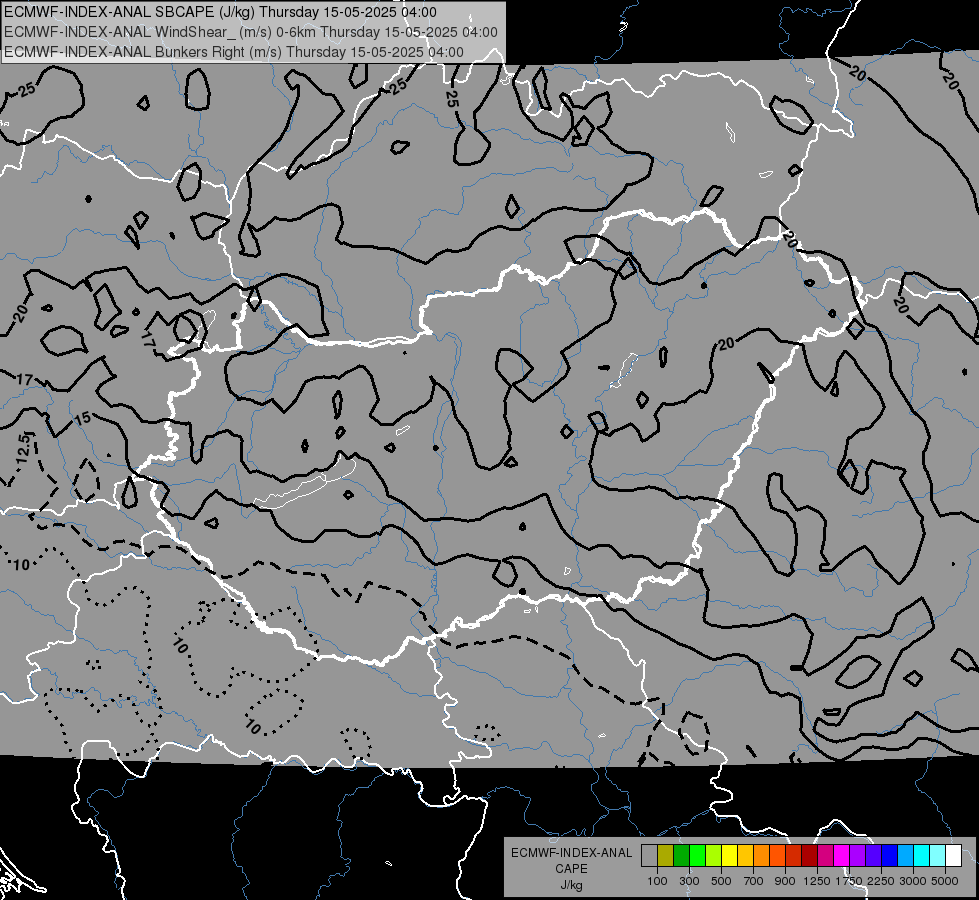
Task: Select the purple legend swatch
Action: [x=857, y=856]
